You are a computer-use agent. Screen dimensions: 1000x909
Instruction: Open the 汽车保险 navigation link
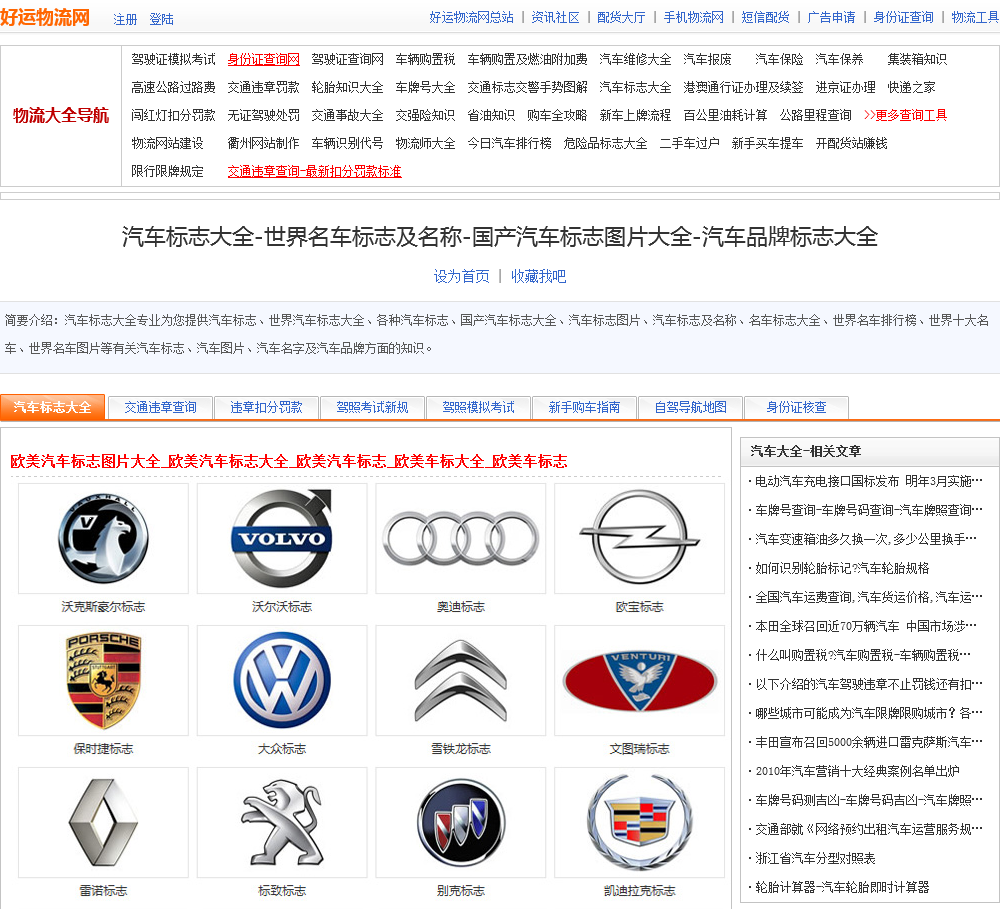click(x=779, y=59)
